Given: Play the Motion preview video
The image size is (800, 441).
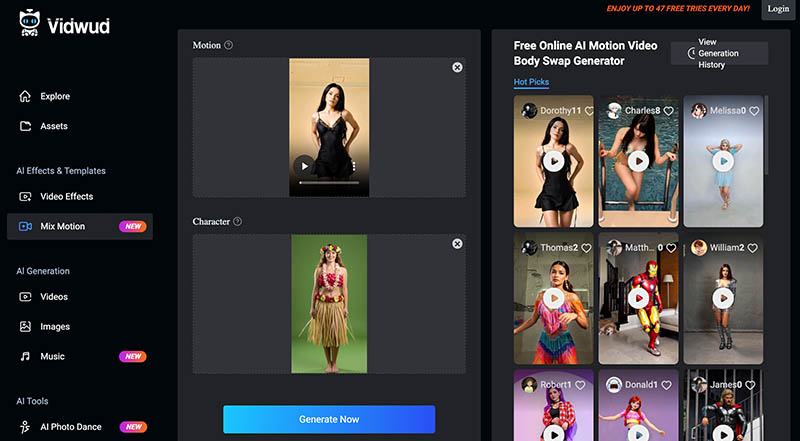Looking at the screenshot, I should point(304,166).
